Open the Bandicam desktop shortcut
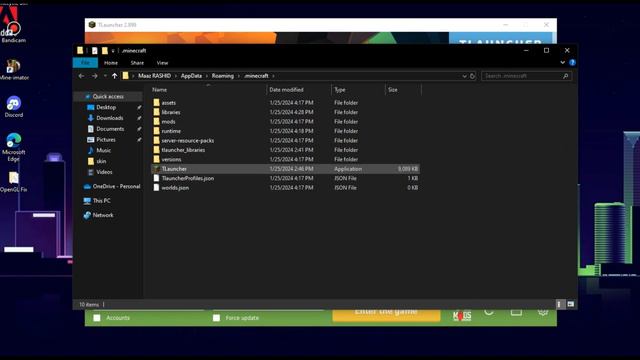 tap(13, 32)
